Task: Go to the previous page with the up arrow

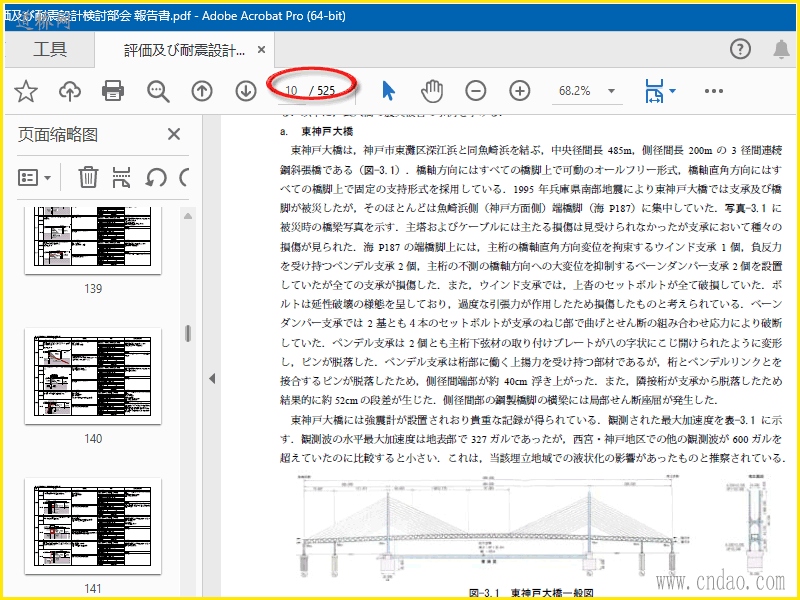Action: (x=202, y=91)
